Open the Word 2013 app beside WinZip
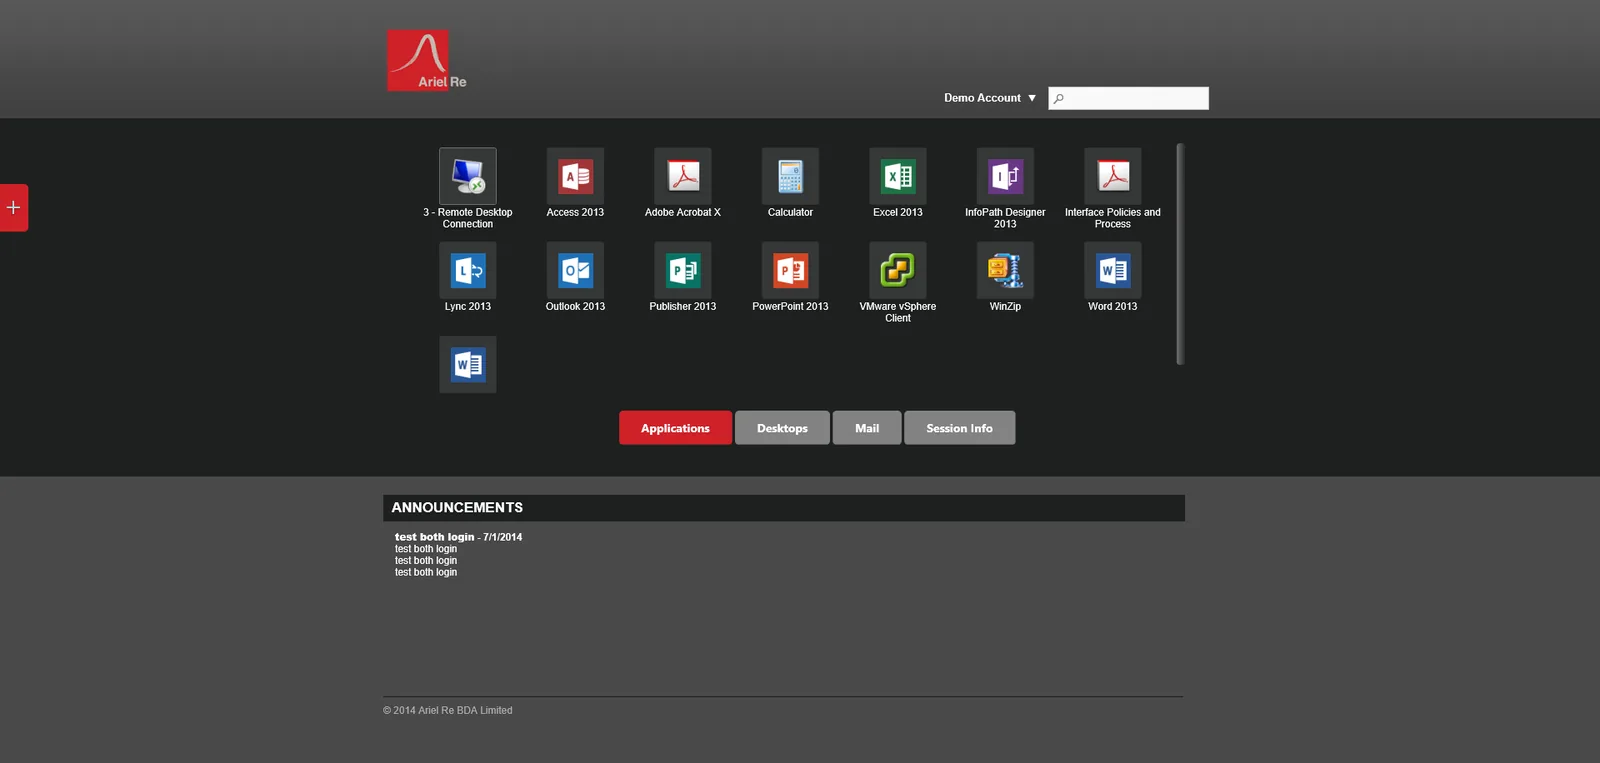 [1113, 271]
